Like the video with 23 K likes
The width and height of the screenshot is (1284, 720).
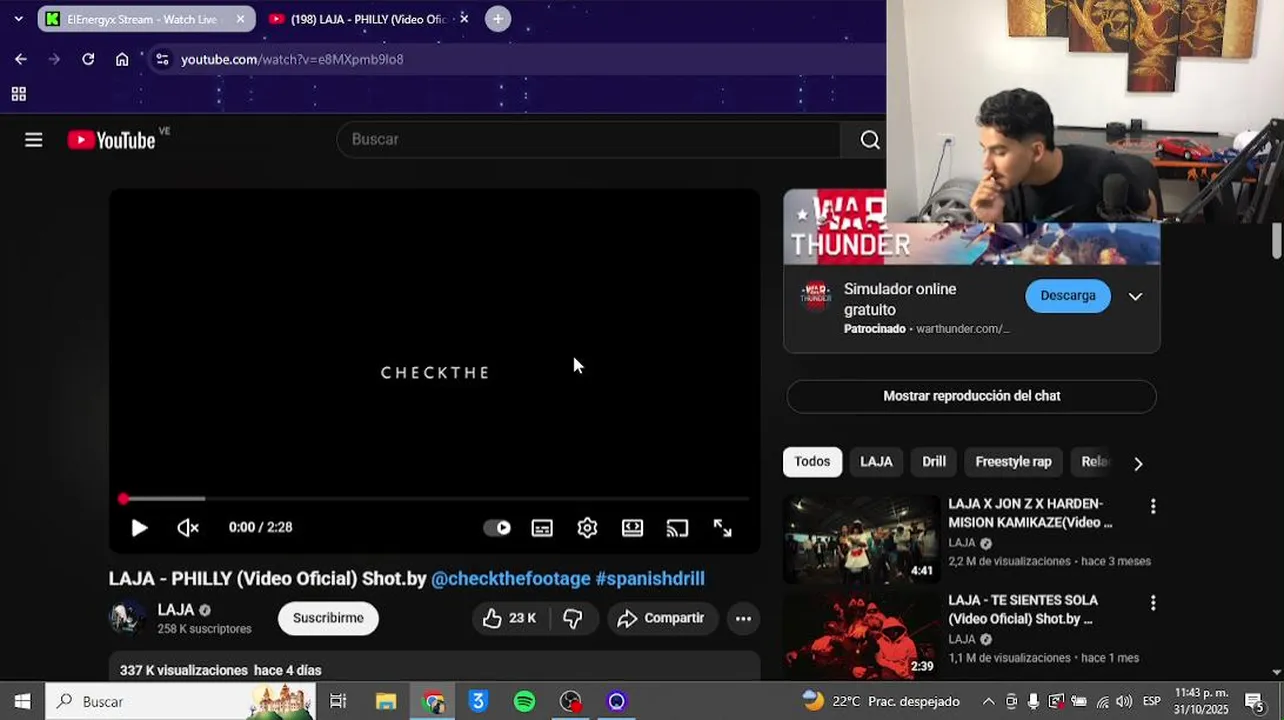point(510,618)
